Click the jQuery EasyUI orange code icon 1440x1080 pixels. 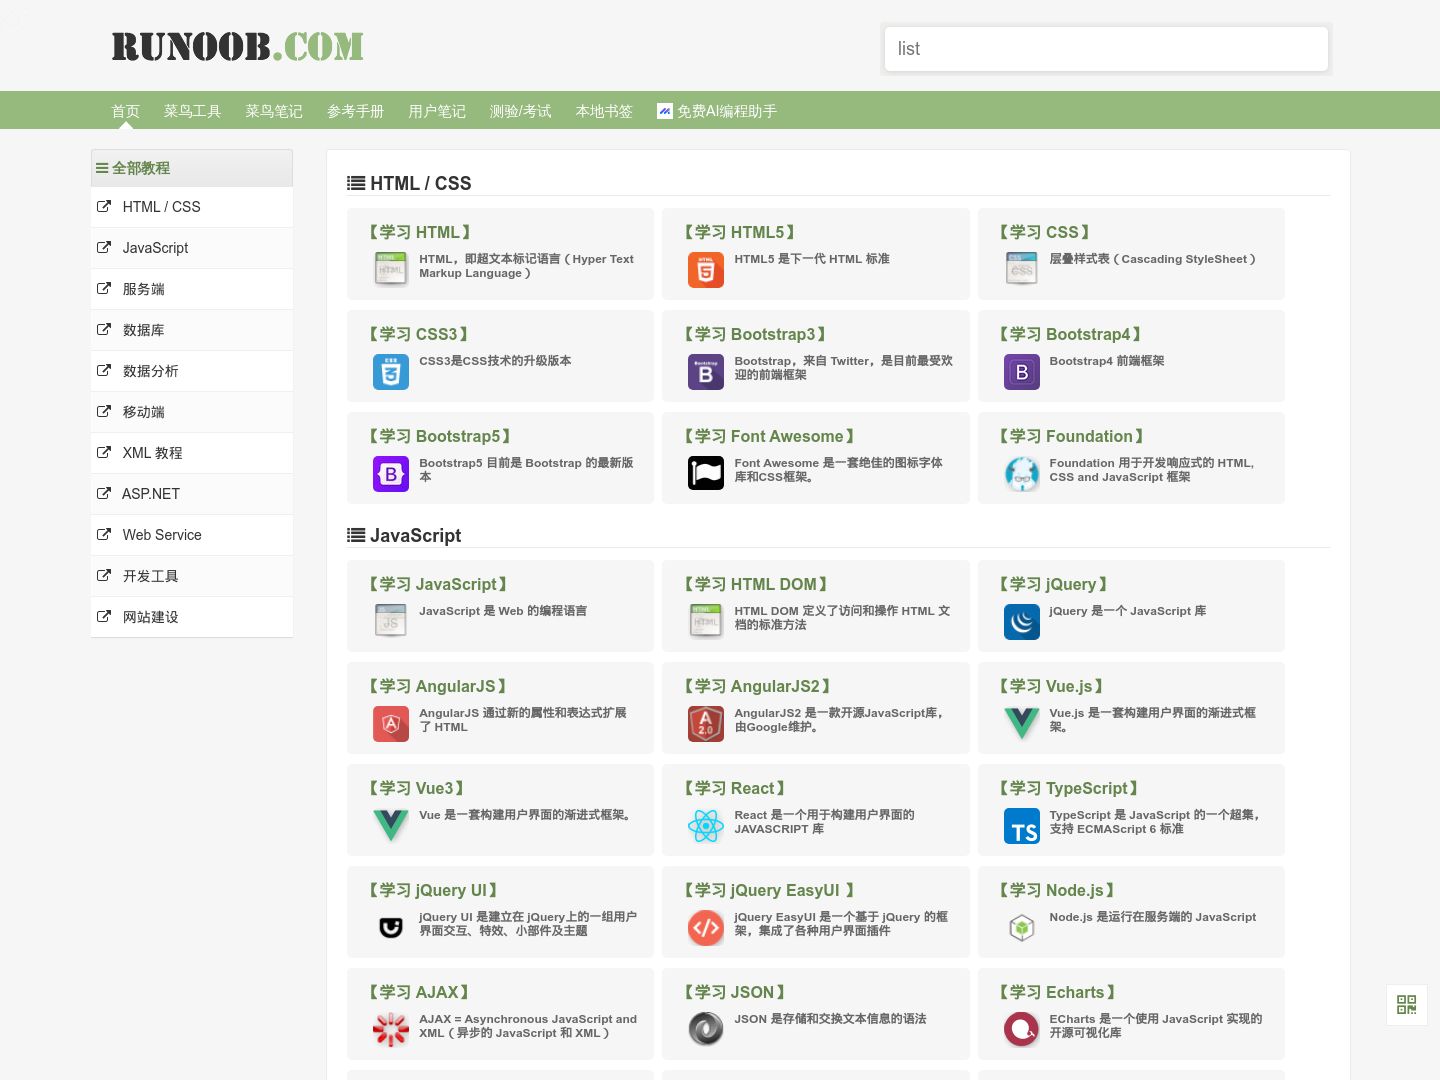(x=706, y=928)
